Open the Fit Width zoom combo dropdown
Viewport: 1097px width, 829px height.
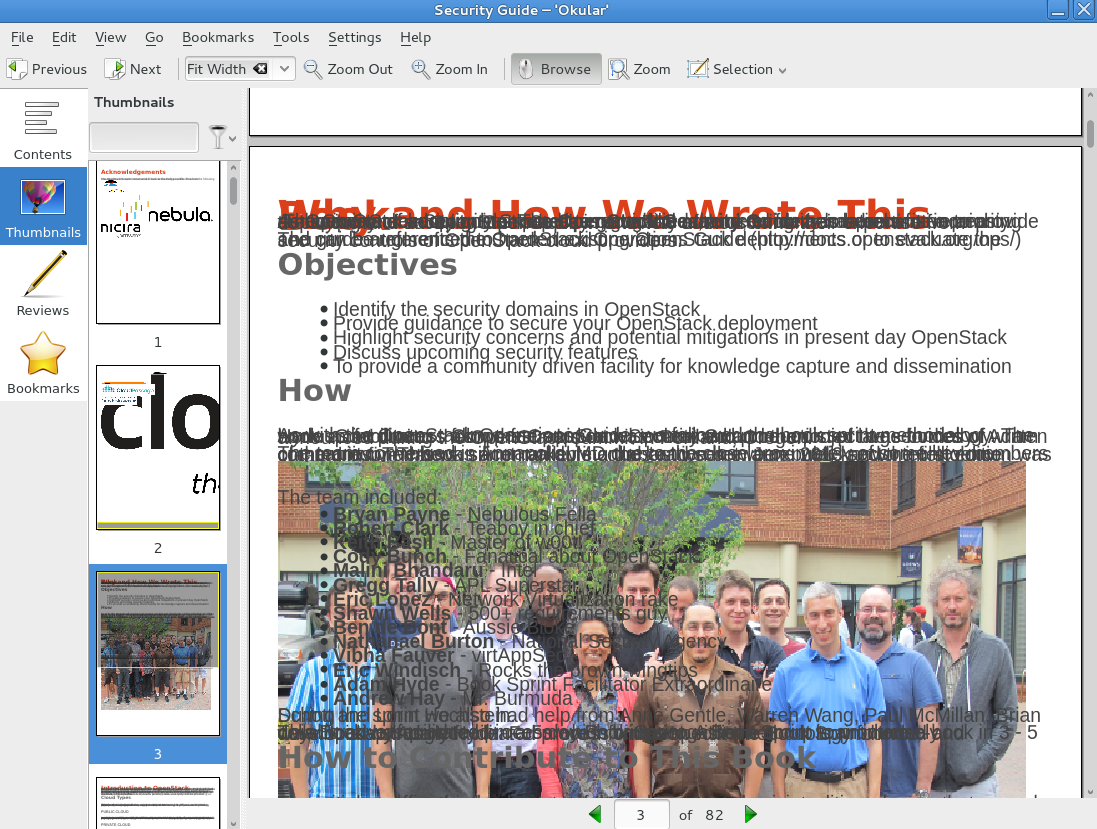pyautogui.click(x=284, y=69)
